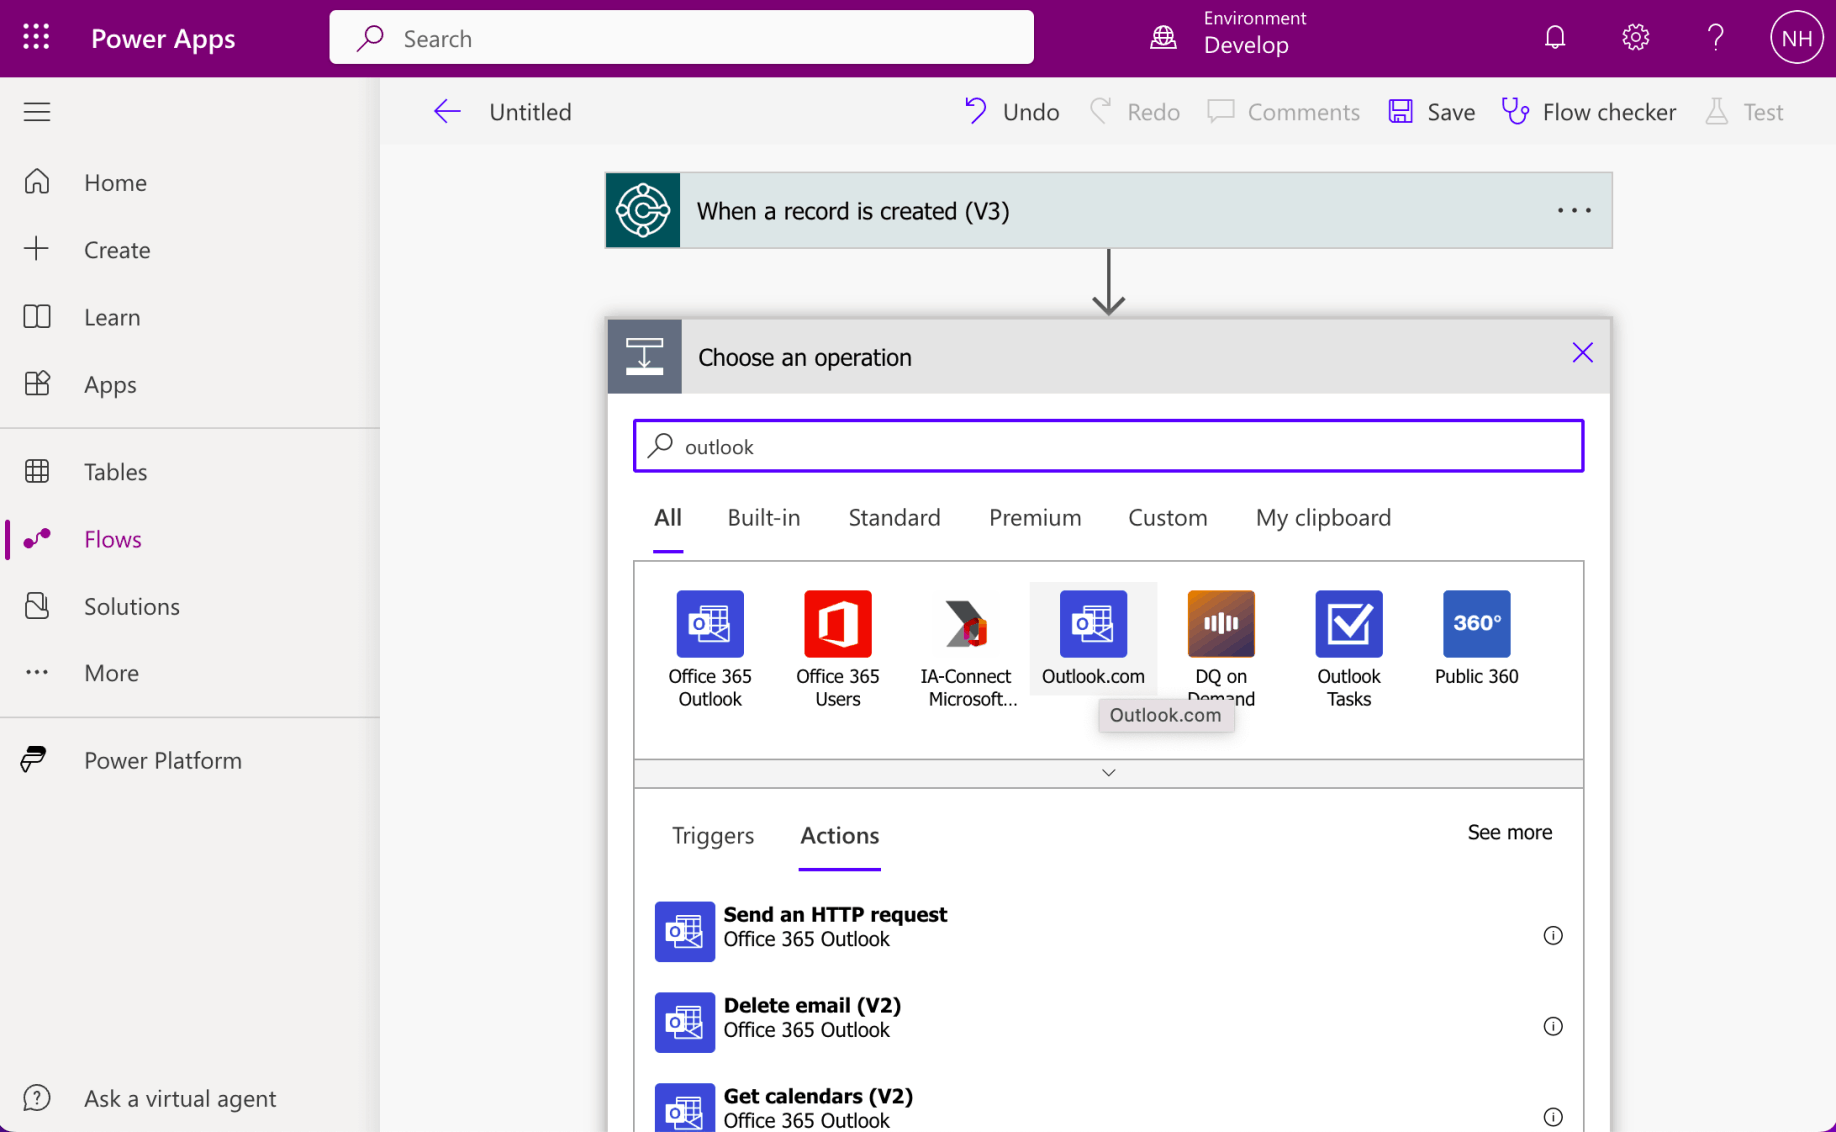The height and width of the screenshot is (1132, 1836).
Task: Show info for Delete email (V2) action
Action: click(1552, 1026)
